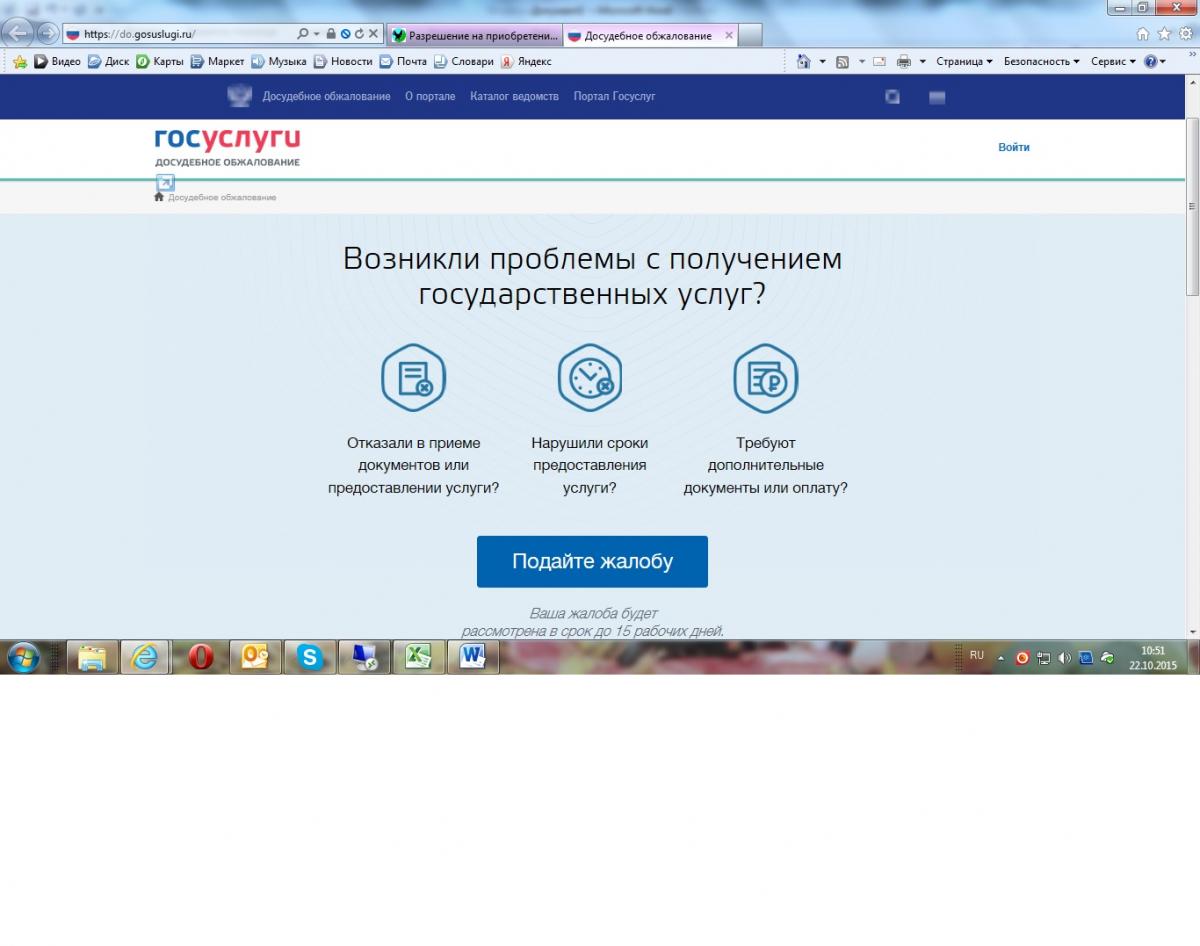Click the refused documents icon
The image size is (1200, 946).
[x=413, y=378]
